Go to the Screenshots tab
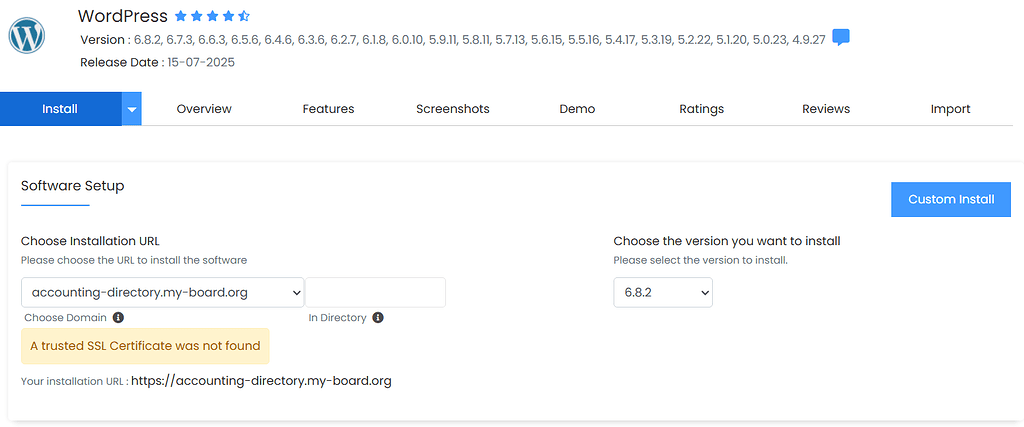 click(x=453, y=109)
